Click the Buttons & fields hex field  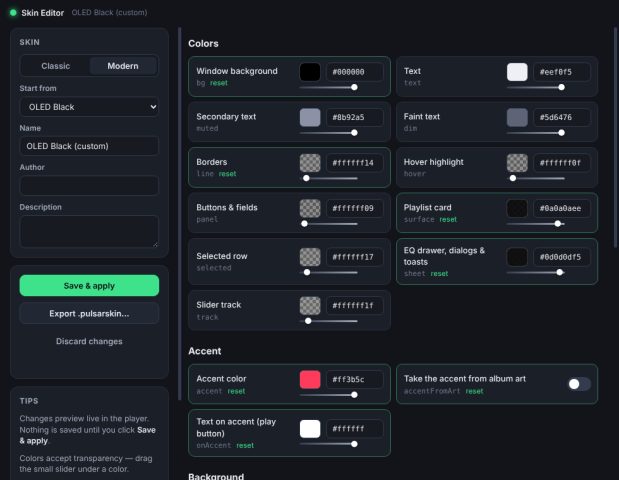355,208
